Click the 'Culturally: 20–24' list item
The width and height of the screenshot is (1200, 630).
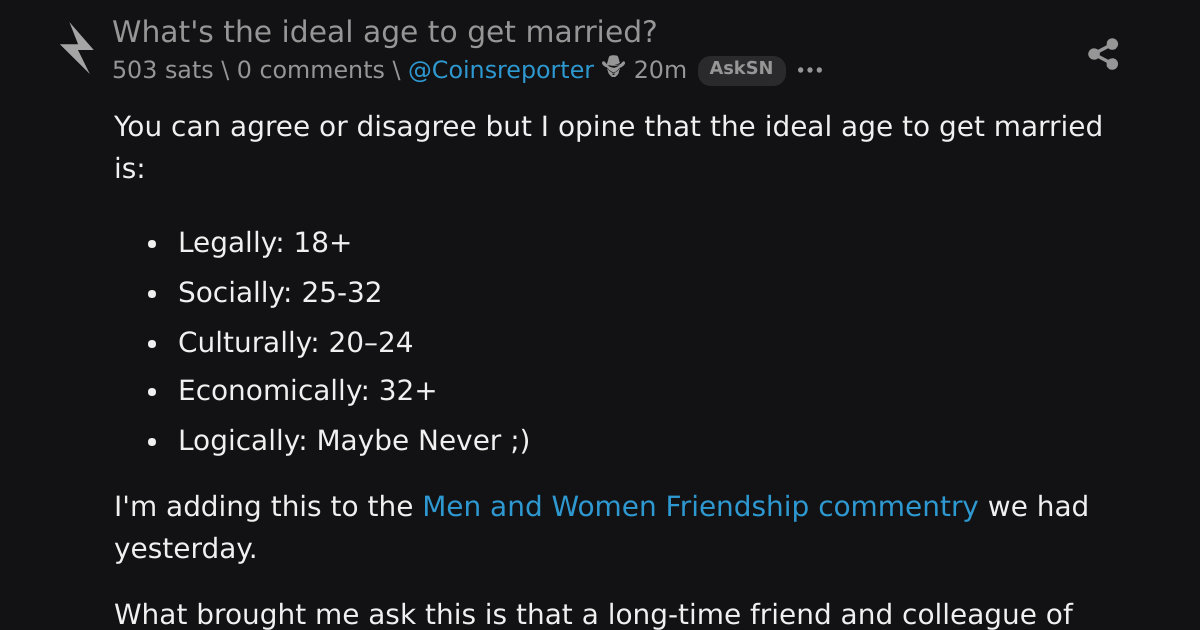[x=295, y=343]
